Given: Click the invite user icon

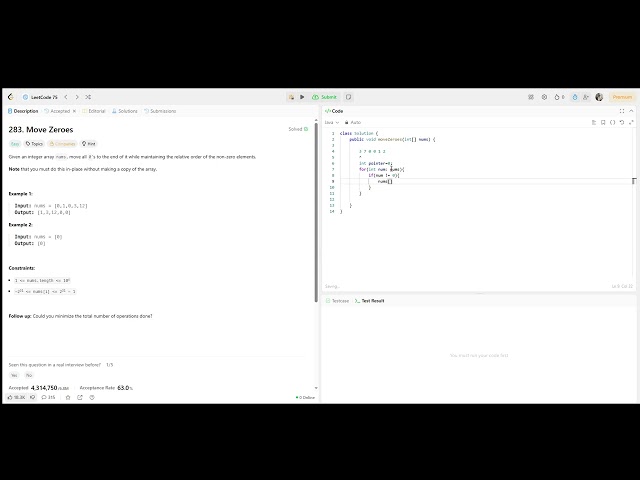Looking at the screenshot, I should click(x=586, y=97).
